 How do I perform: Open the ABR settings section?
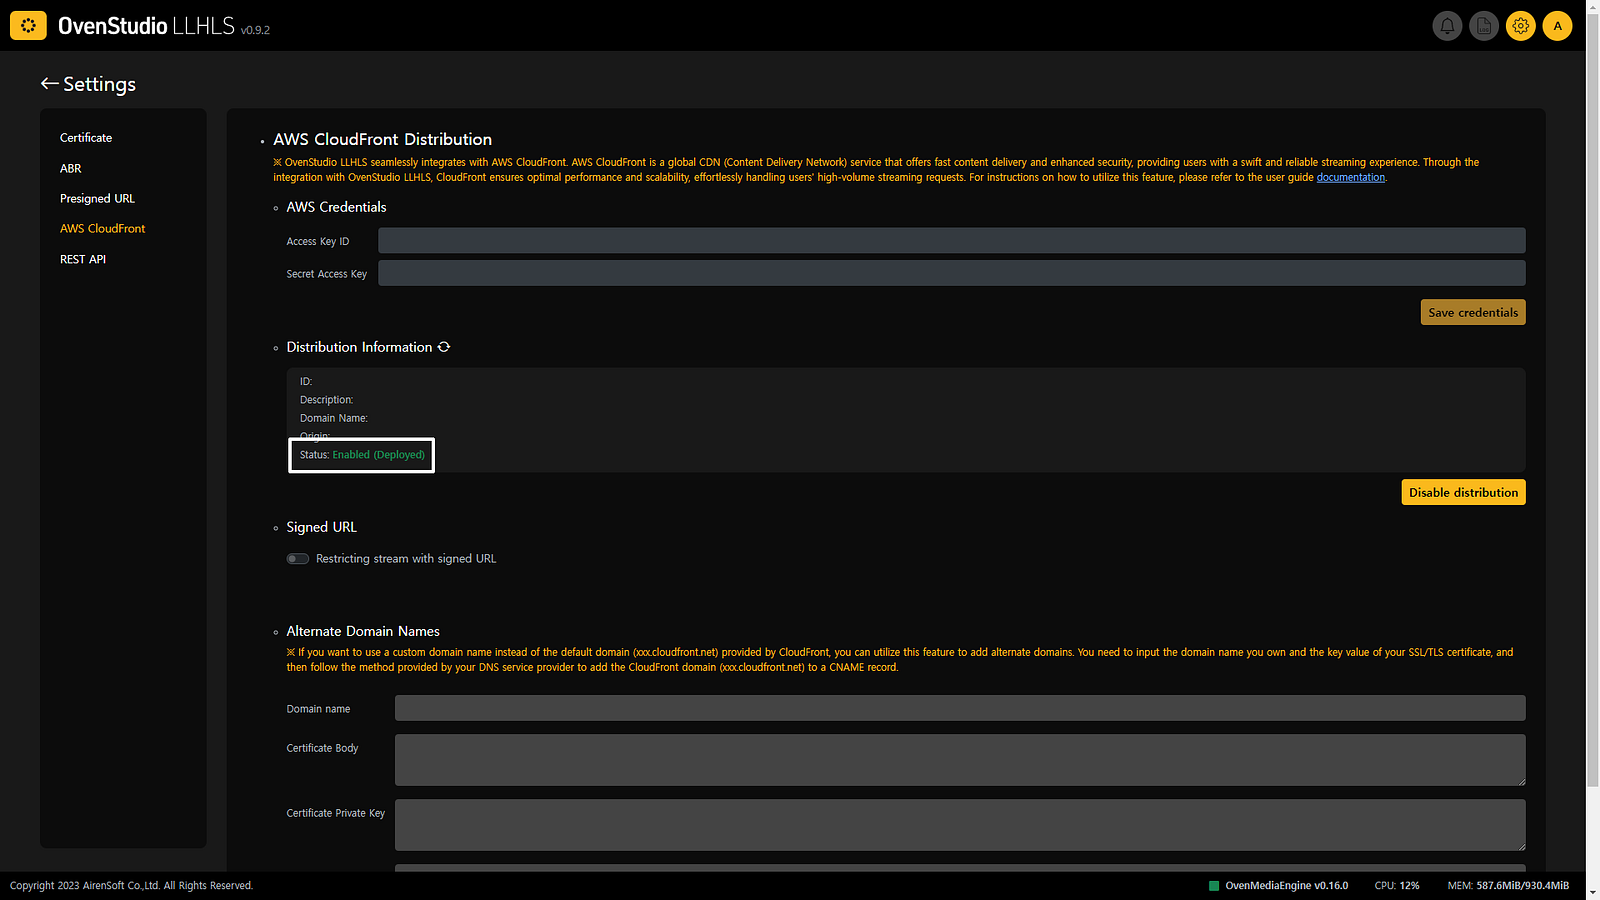[71, 168]
